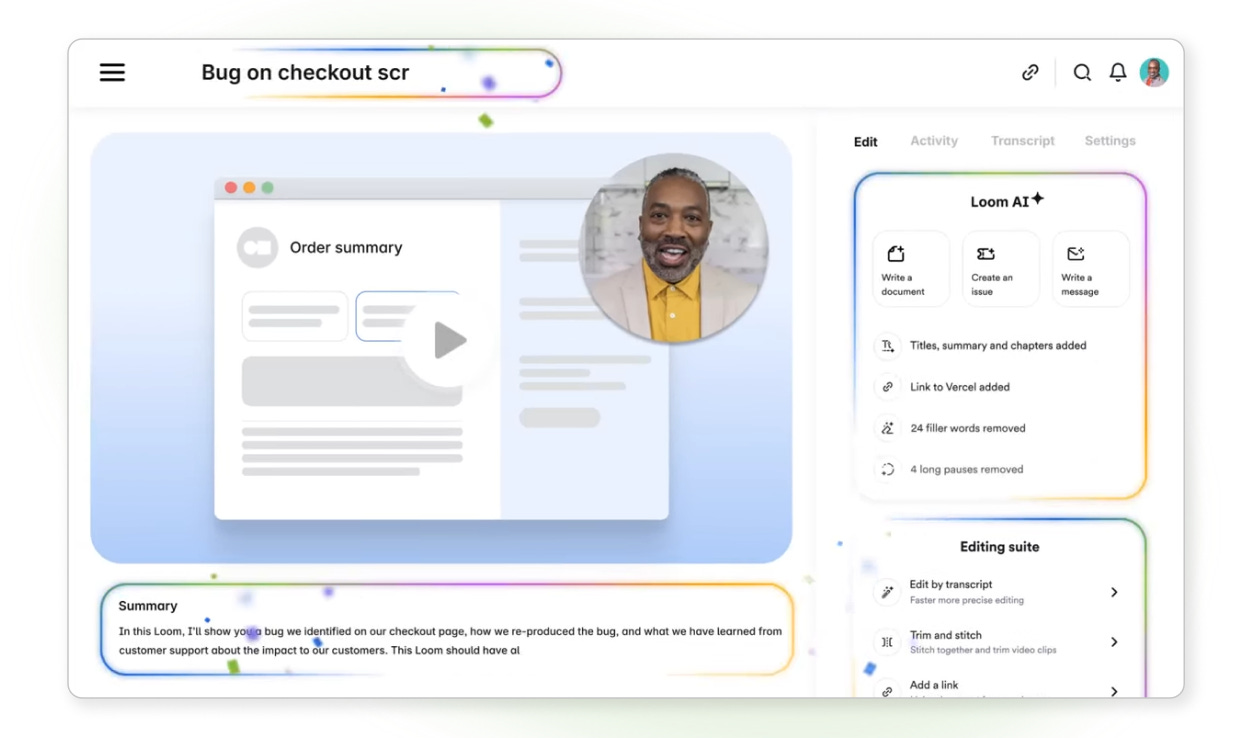This screenshot has height=738, width=1260.
Task: Click Edit by transcript wand icon
Action: click(887, 592)
